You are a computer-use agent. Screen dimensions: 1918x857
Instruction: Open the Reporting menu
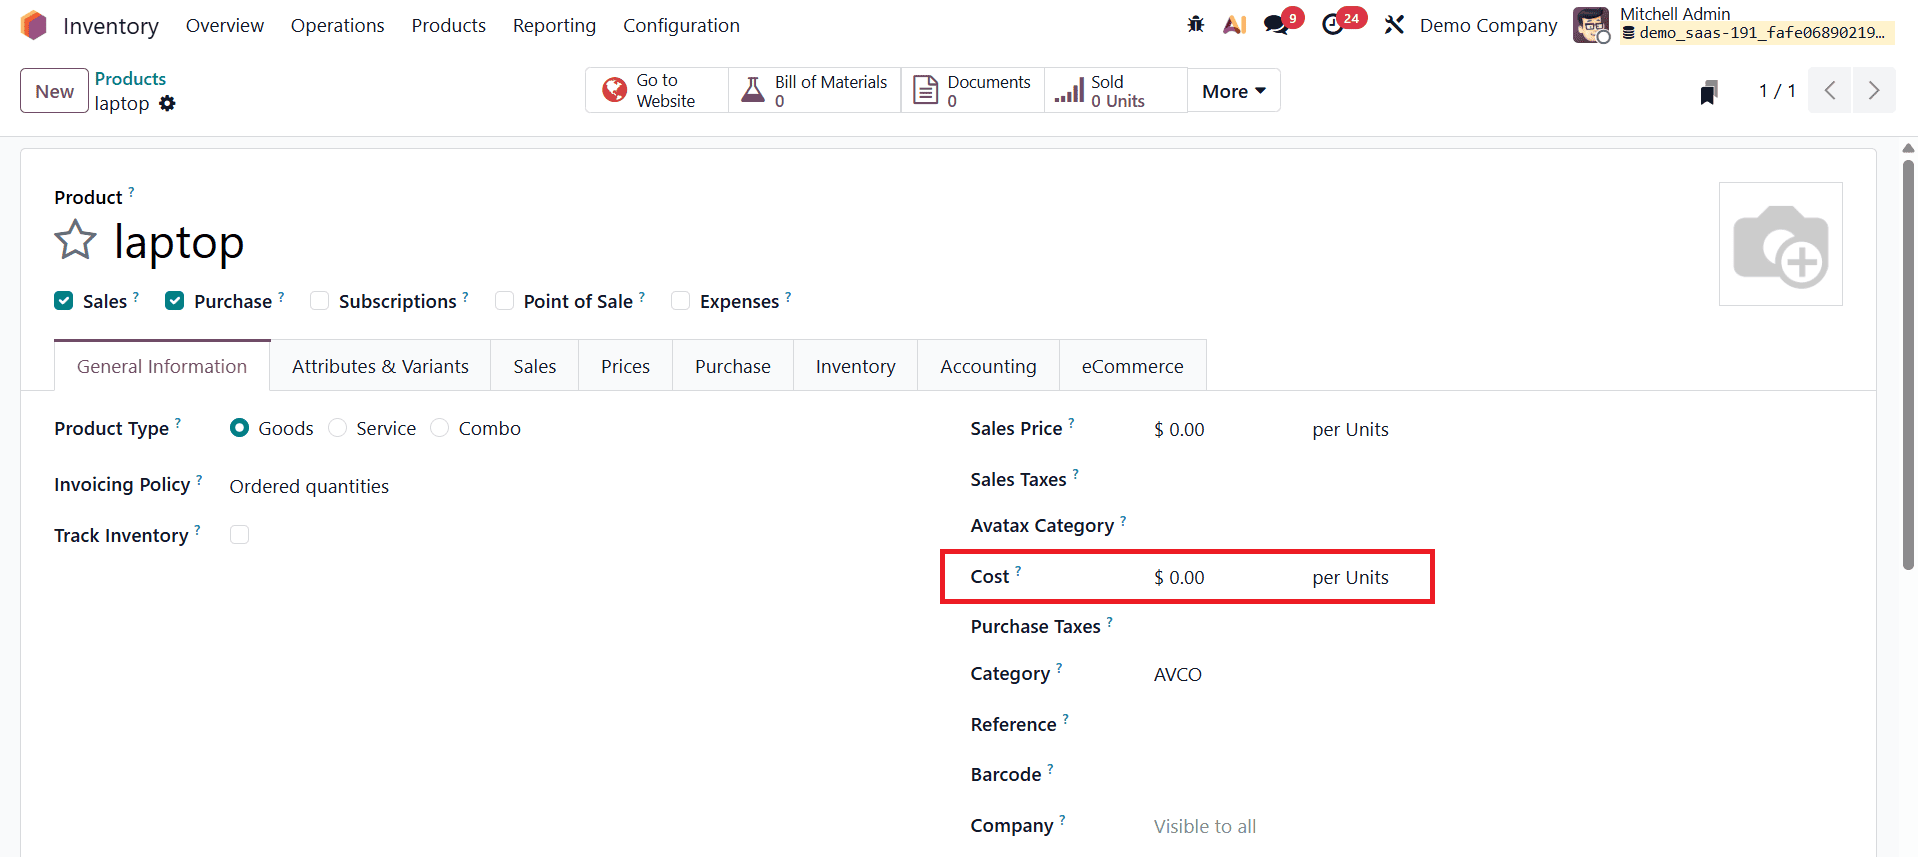tap(554, 26)
